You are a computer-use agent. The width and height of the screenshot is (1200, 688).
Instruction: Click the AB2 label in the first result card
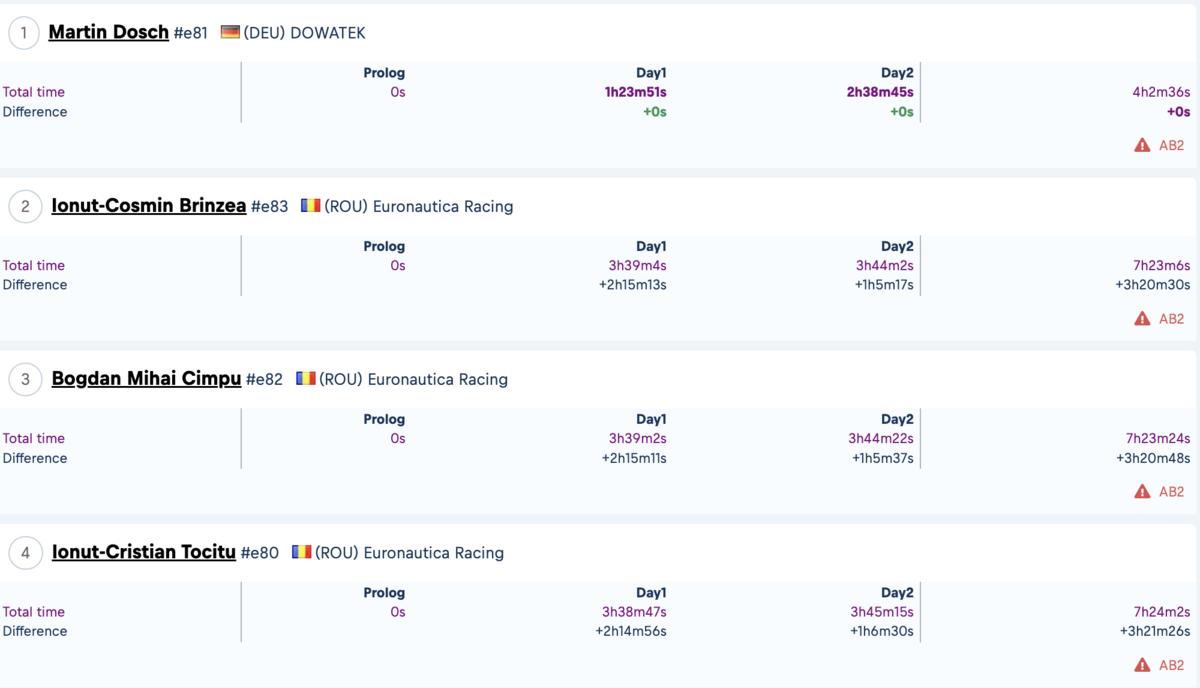(x=1171, y=145)
